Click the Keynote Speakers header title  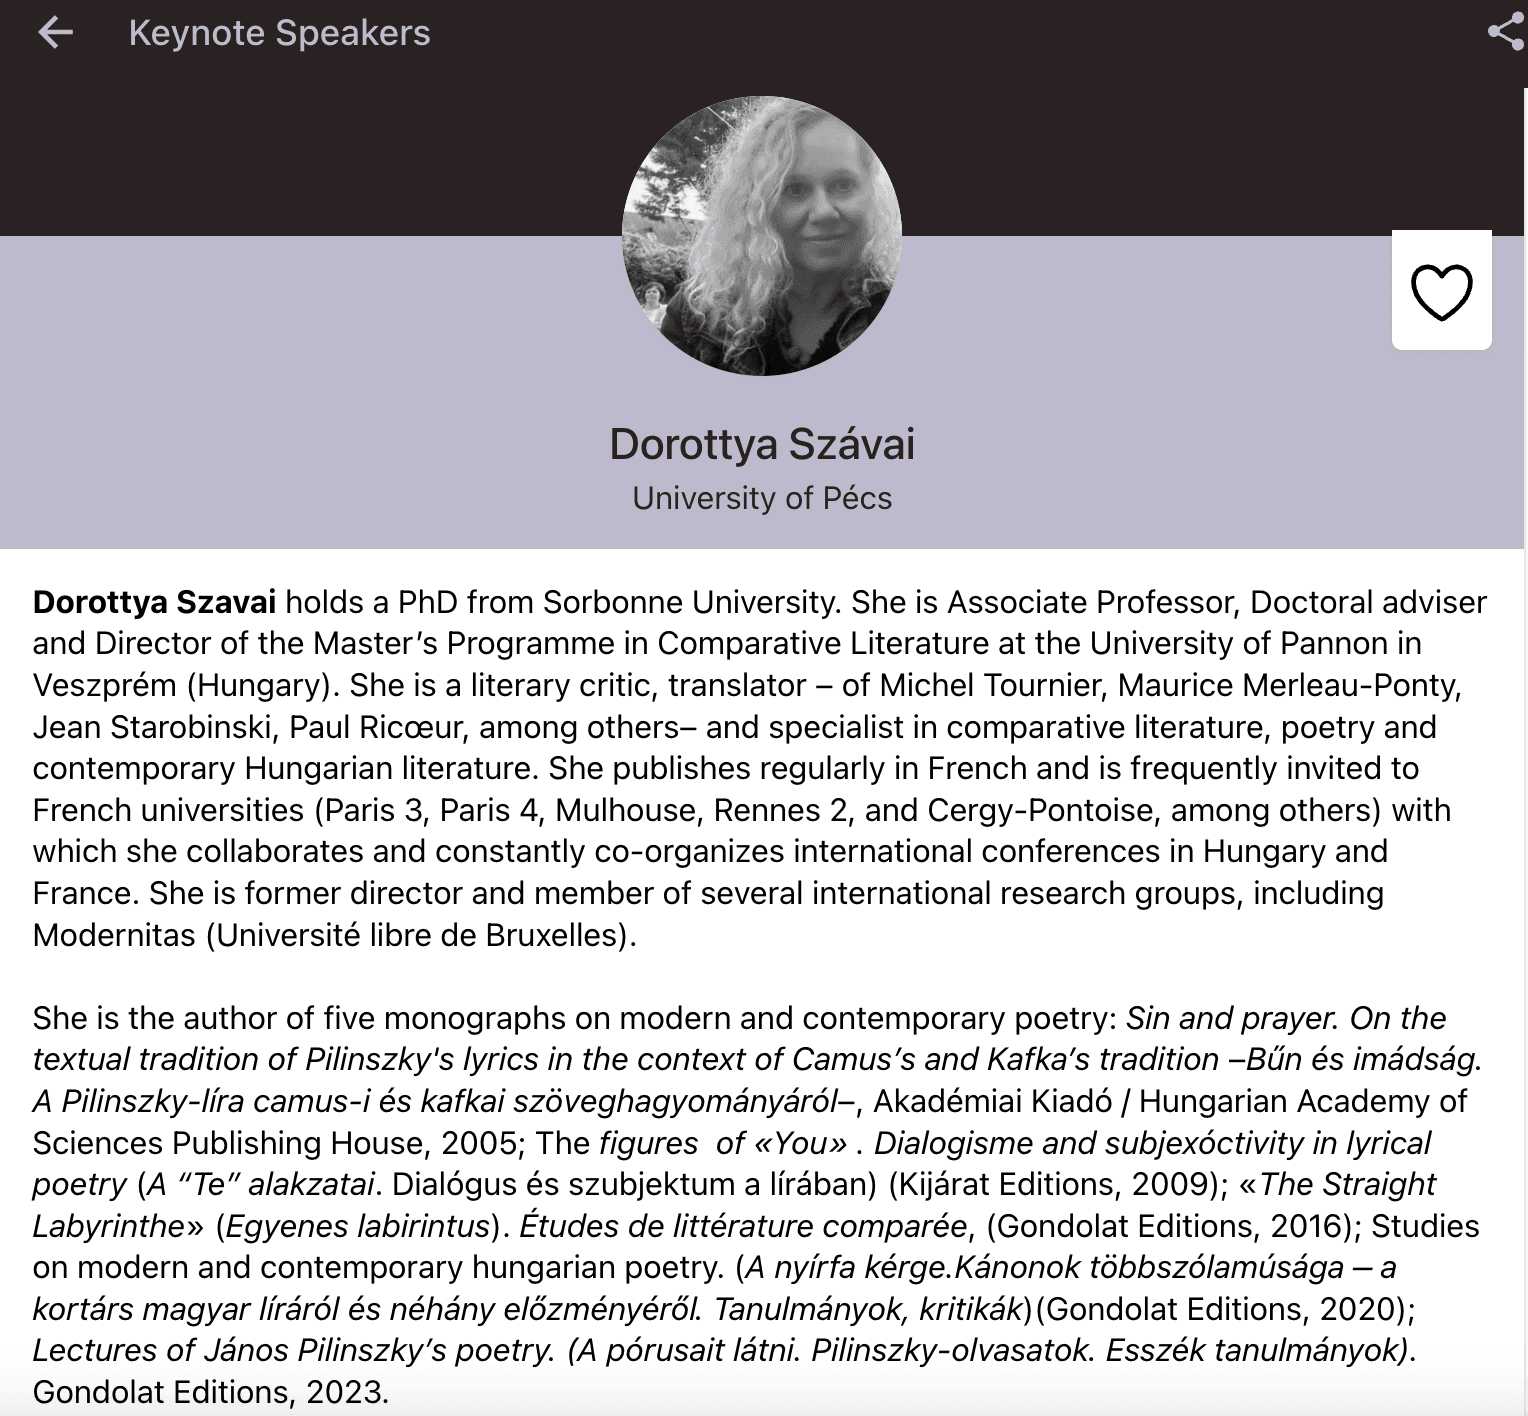(279, 33)
